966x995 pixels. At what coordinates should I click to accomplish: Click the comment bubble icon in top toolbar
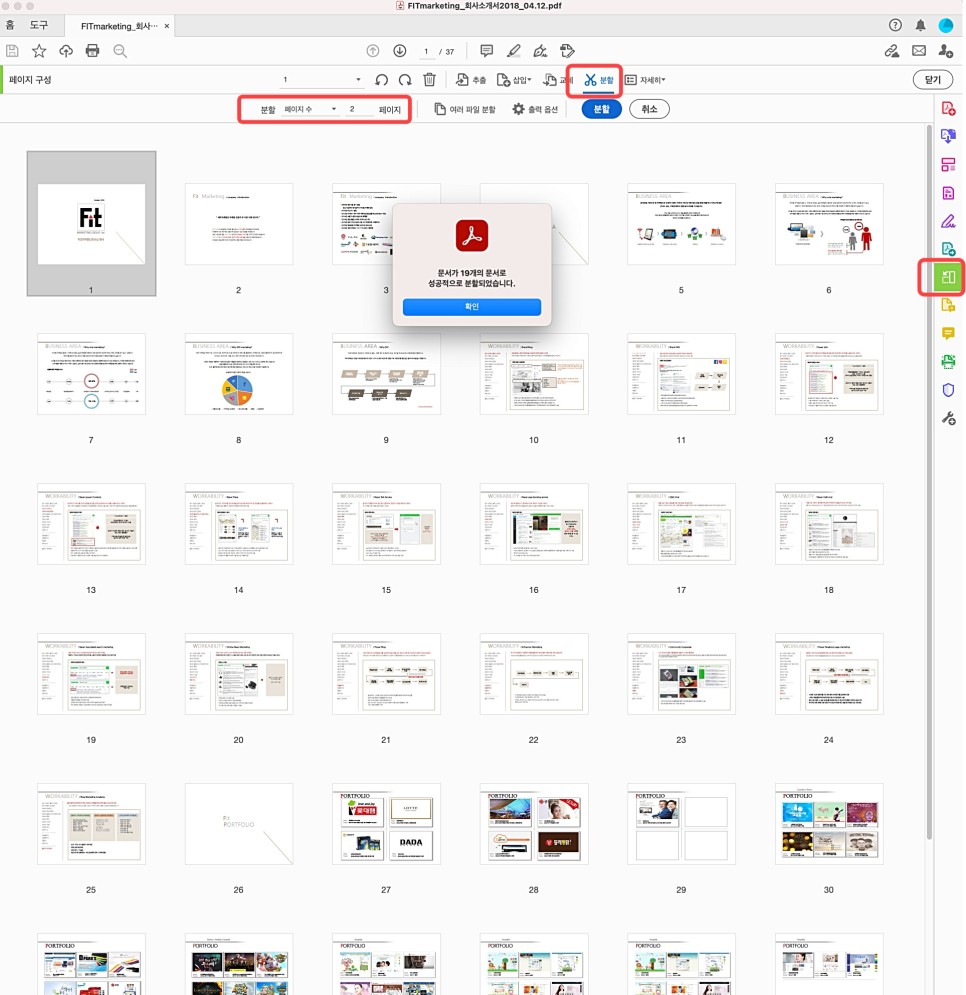(x=486, y=51)
